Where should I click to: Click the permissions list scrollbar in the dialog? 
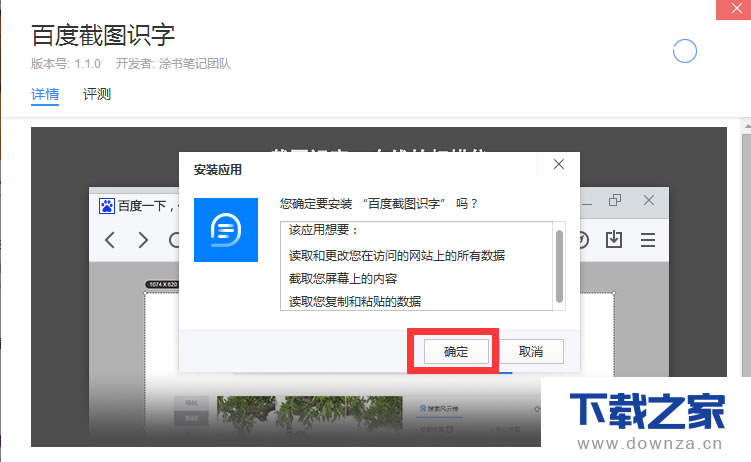559,266
